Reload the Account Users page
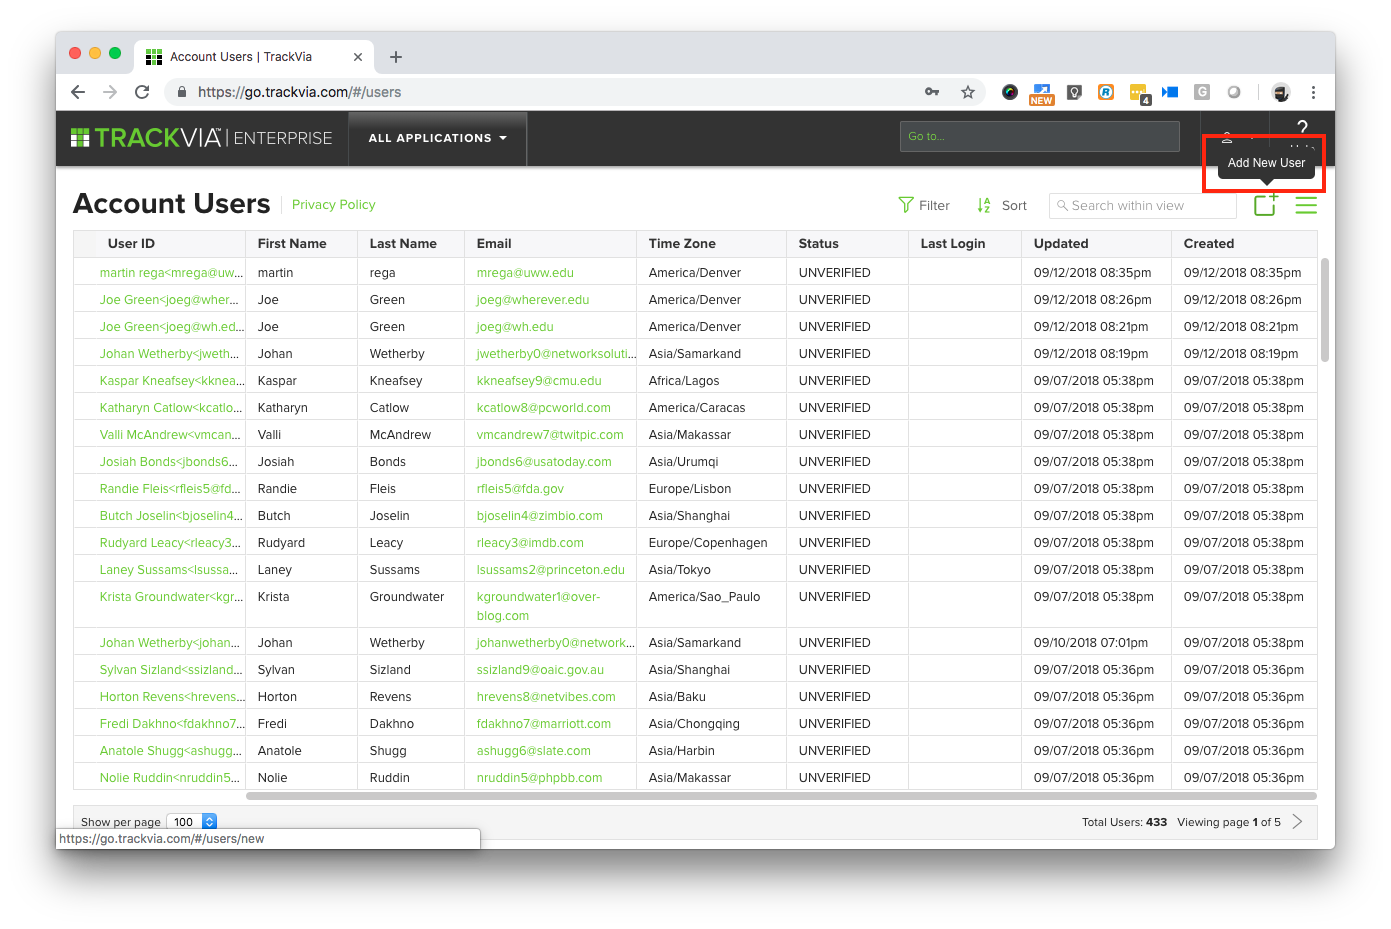 click(x=142, y=92)
